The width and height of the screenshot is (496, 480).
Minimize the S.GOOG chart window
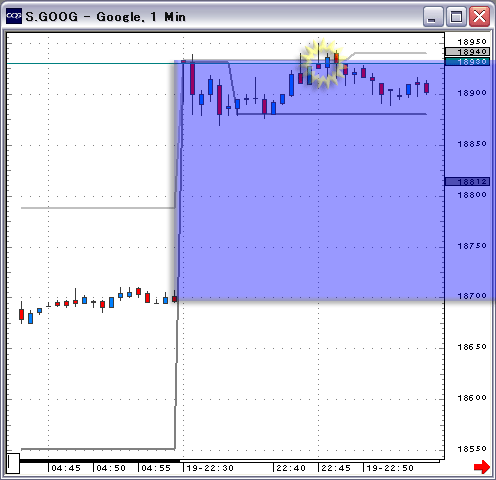tap(433, 17)
